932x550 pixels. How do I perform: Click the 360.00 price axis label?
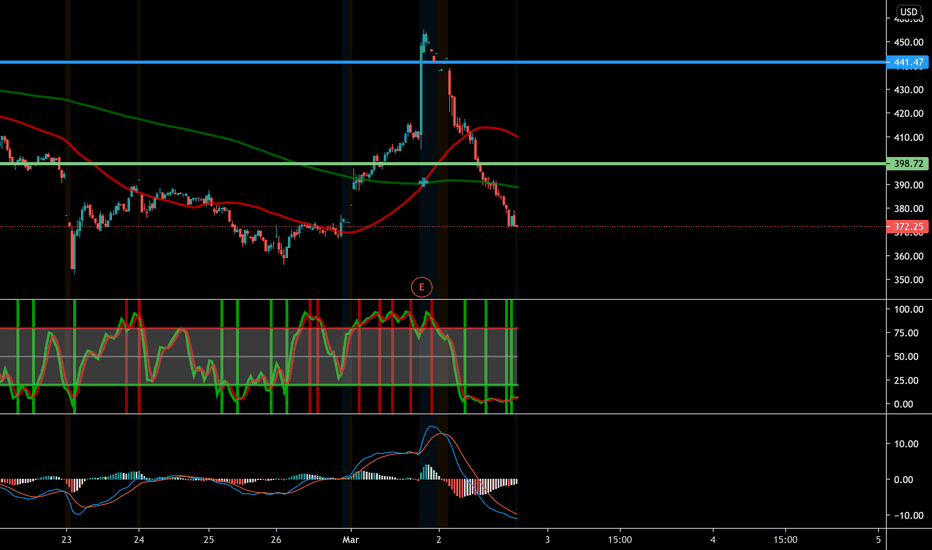tap(909, 256)
